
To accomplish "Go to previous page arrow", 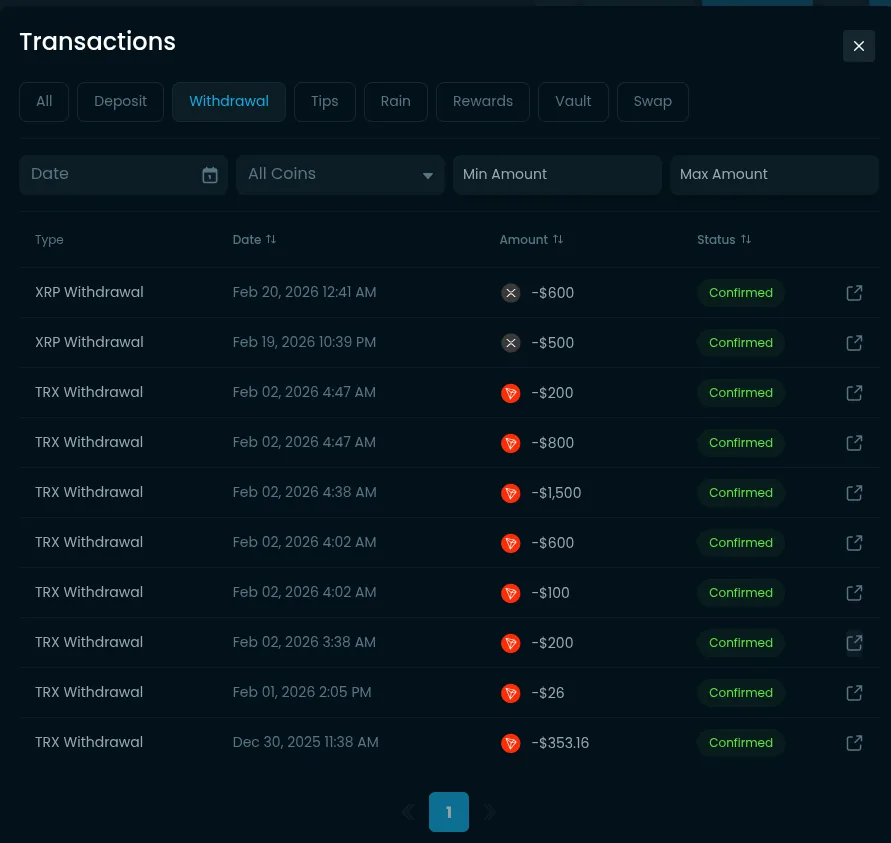I will 408,812.
